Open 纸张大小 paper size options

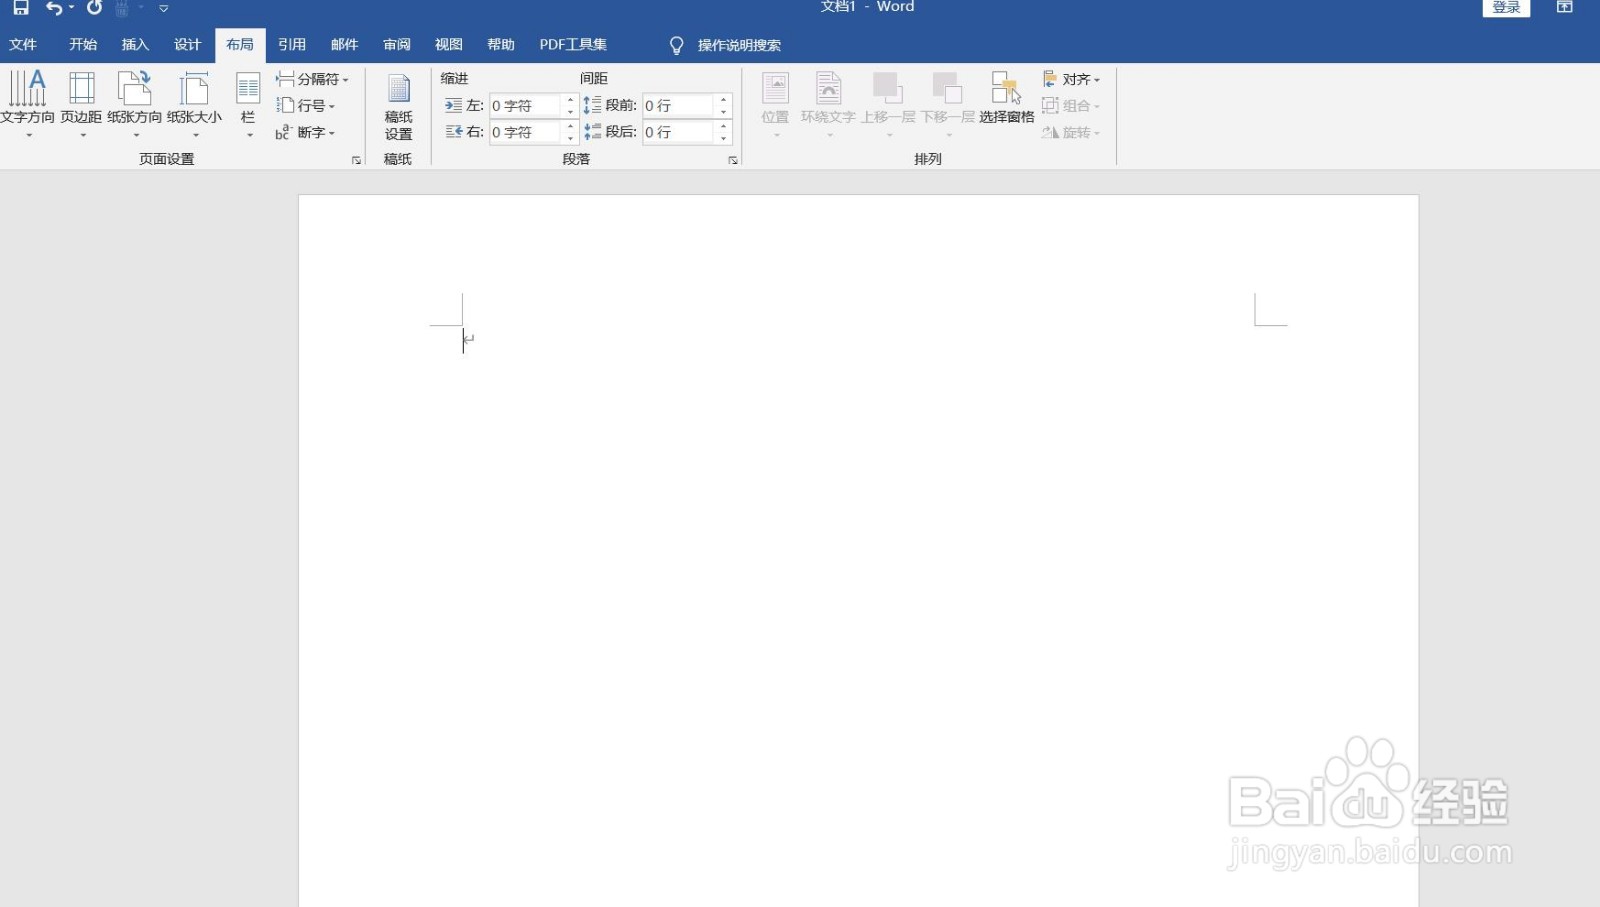click(195, 104)
